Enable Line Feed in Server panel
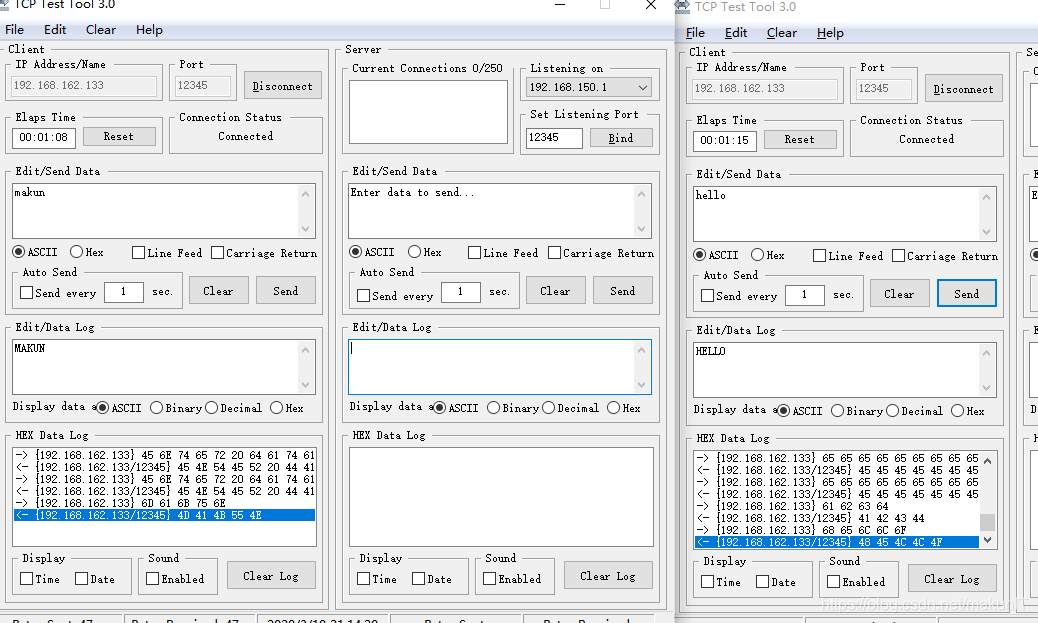Image resolution: width=1038 pixels, height=623 pixels. (503, 253)
